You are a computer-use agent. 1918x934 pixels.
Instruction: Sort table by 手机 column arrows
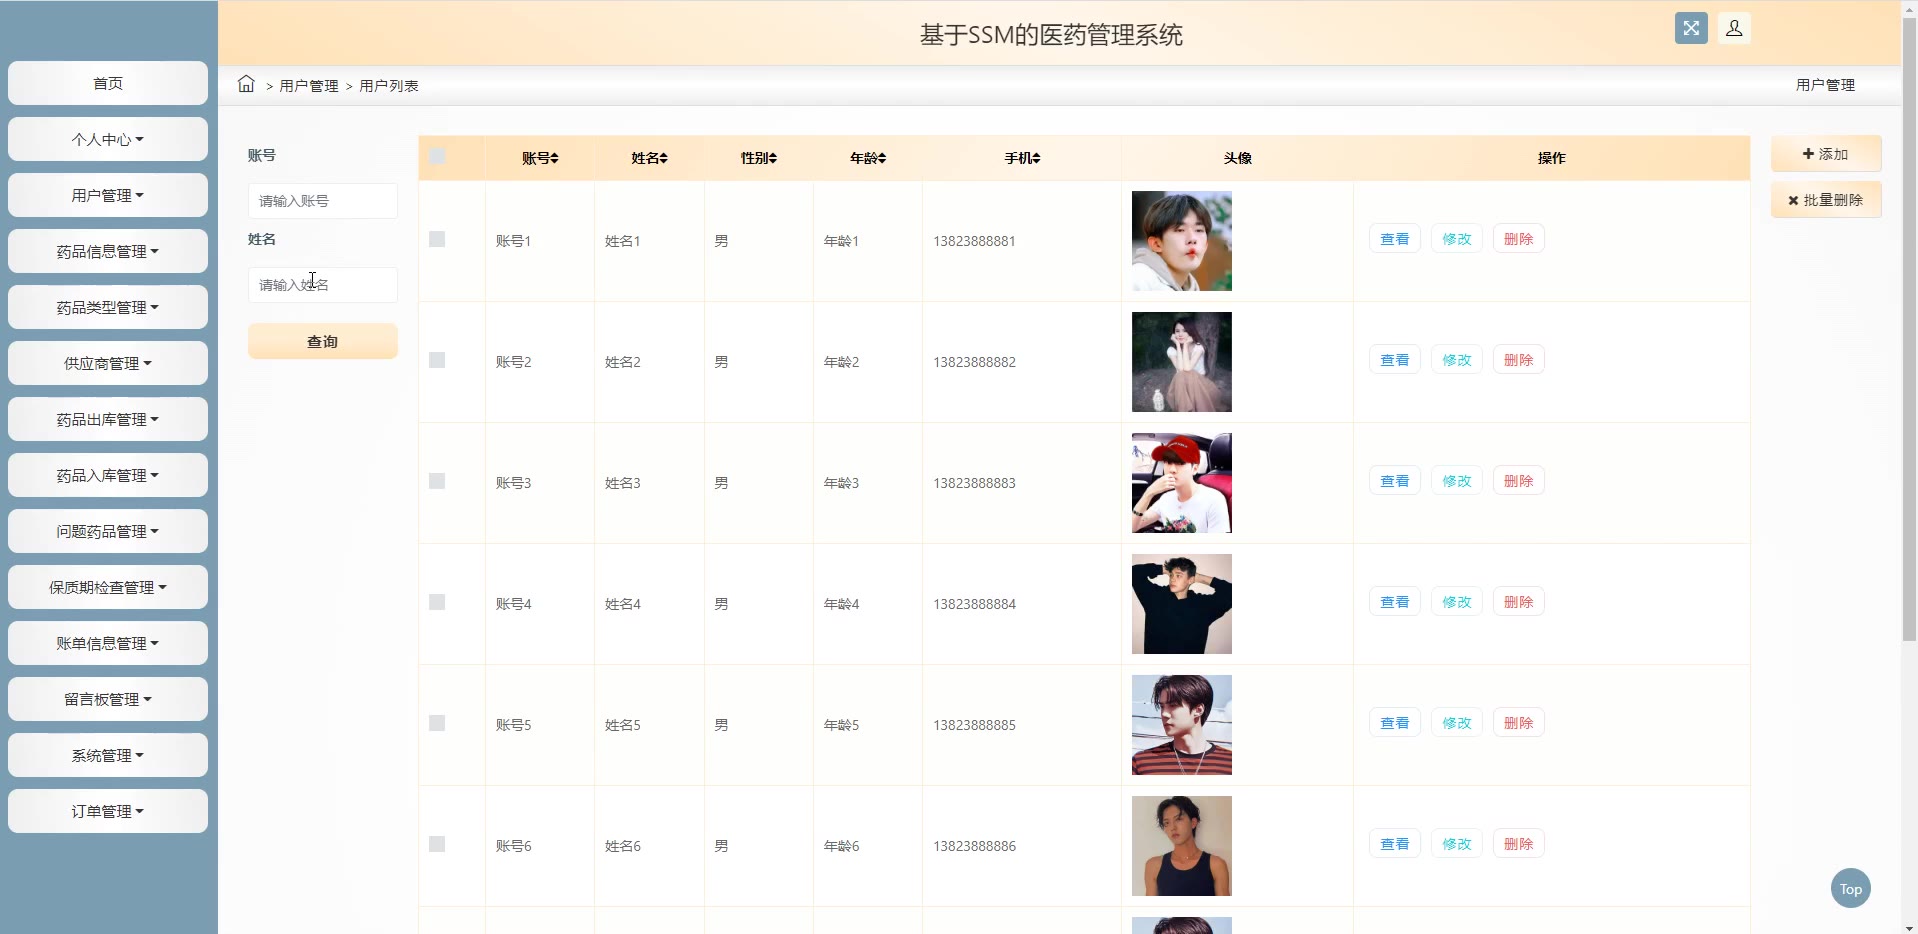coord(1037,158)
